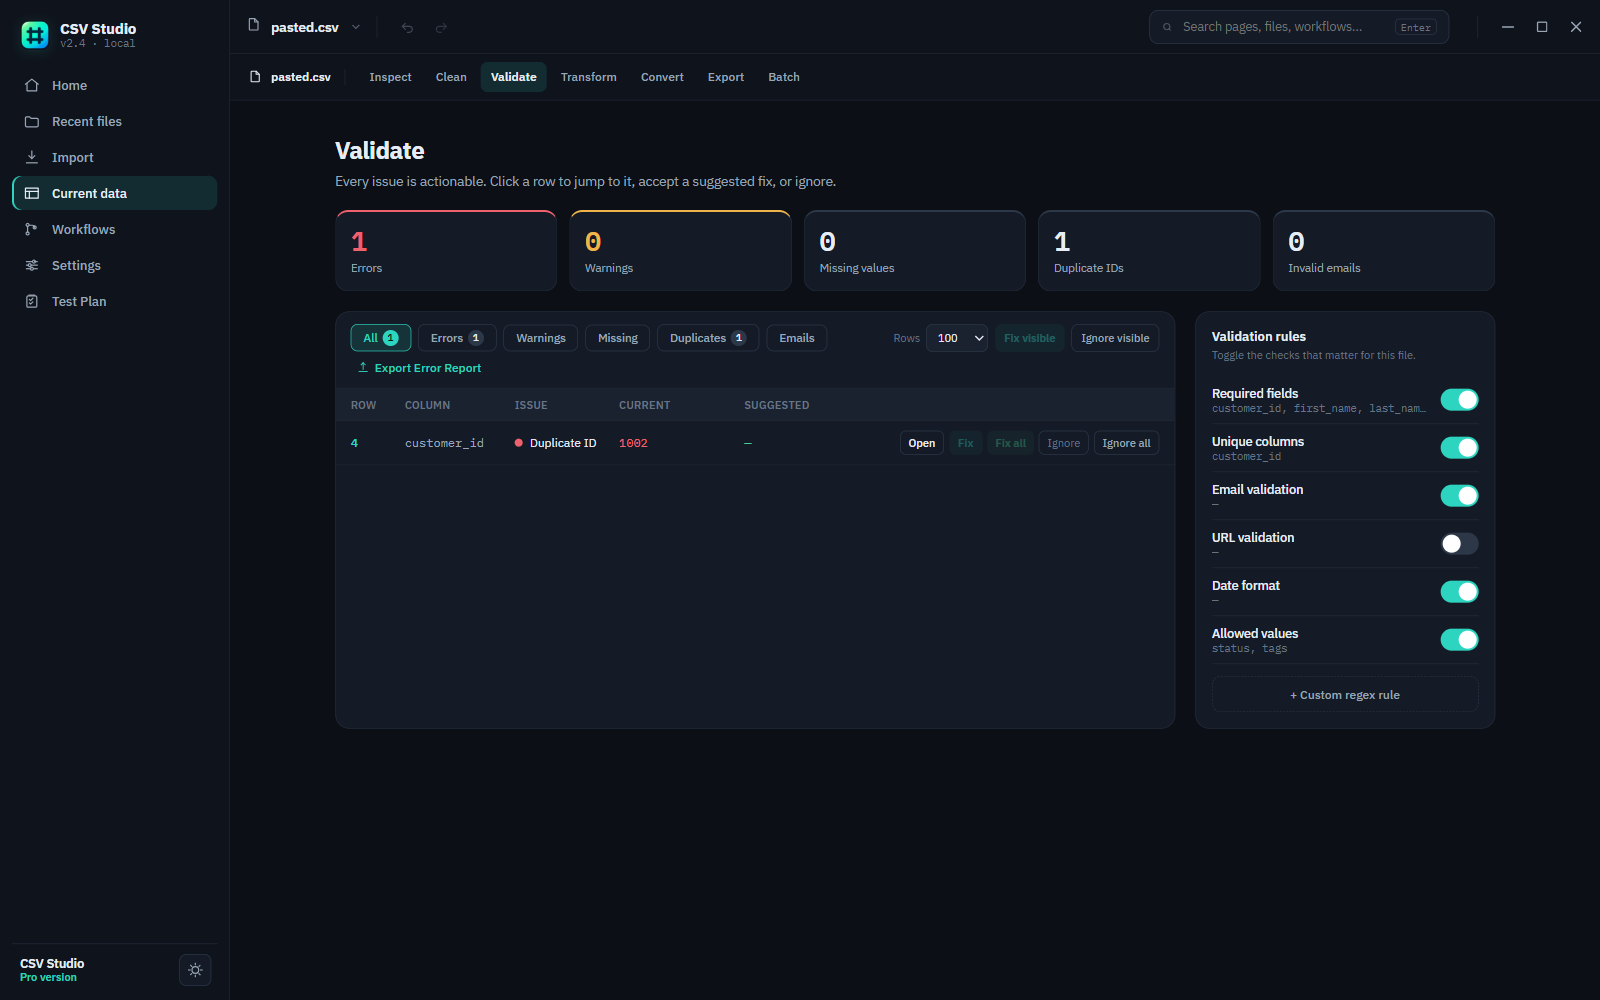Viewport: 1600px width, 1000px height.
Task: Click Export Error Report link
Action: pos(428,368)
